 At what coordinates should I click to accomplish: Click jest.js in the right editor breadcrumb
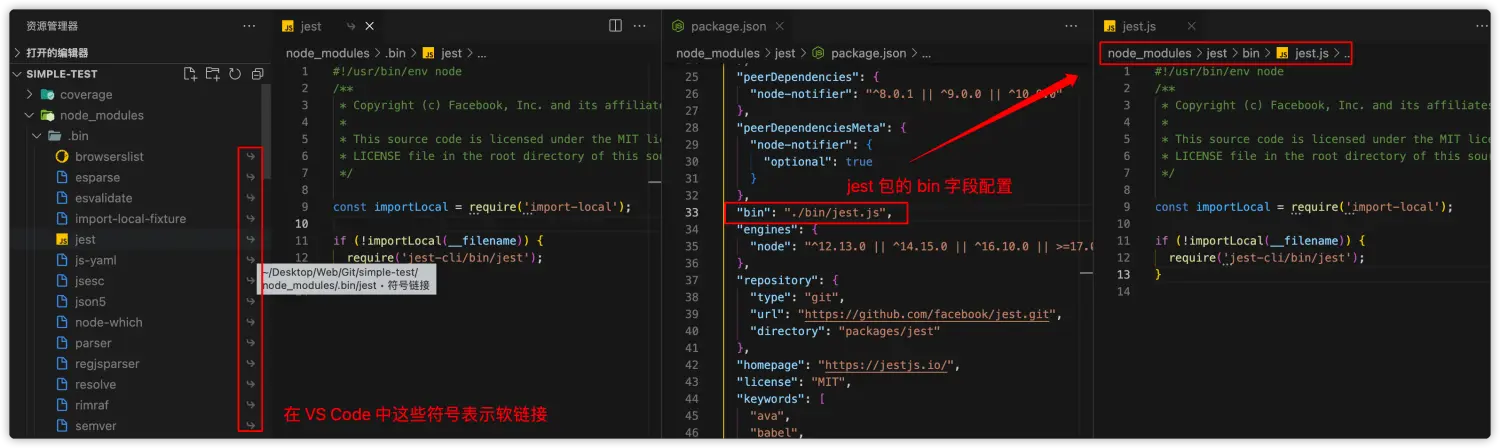1310,53
